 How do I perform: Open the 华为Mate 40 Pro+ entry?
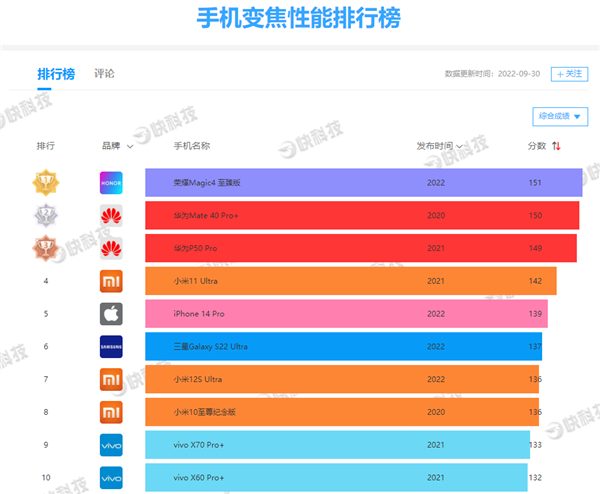362,215
